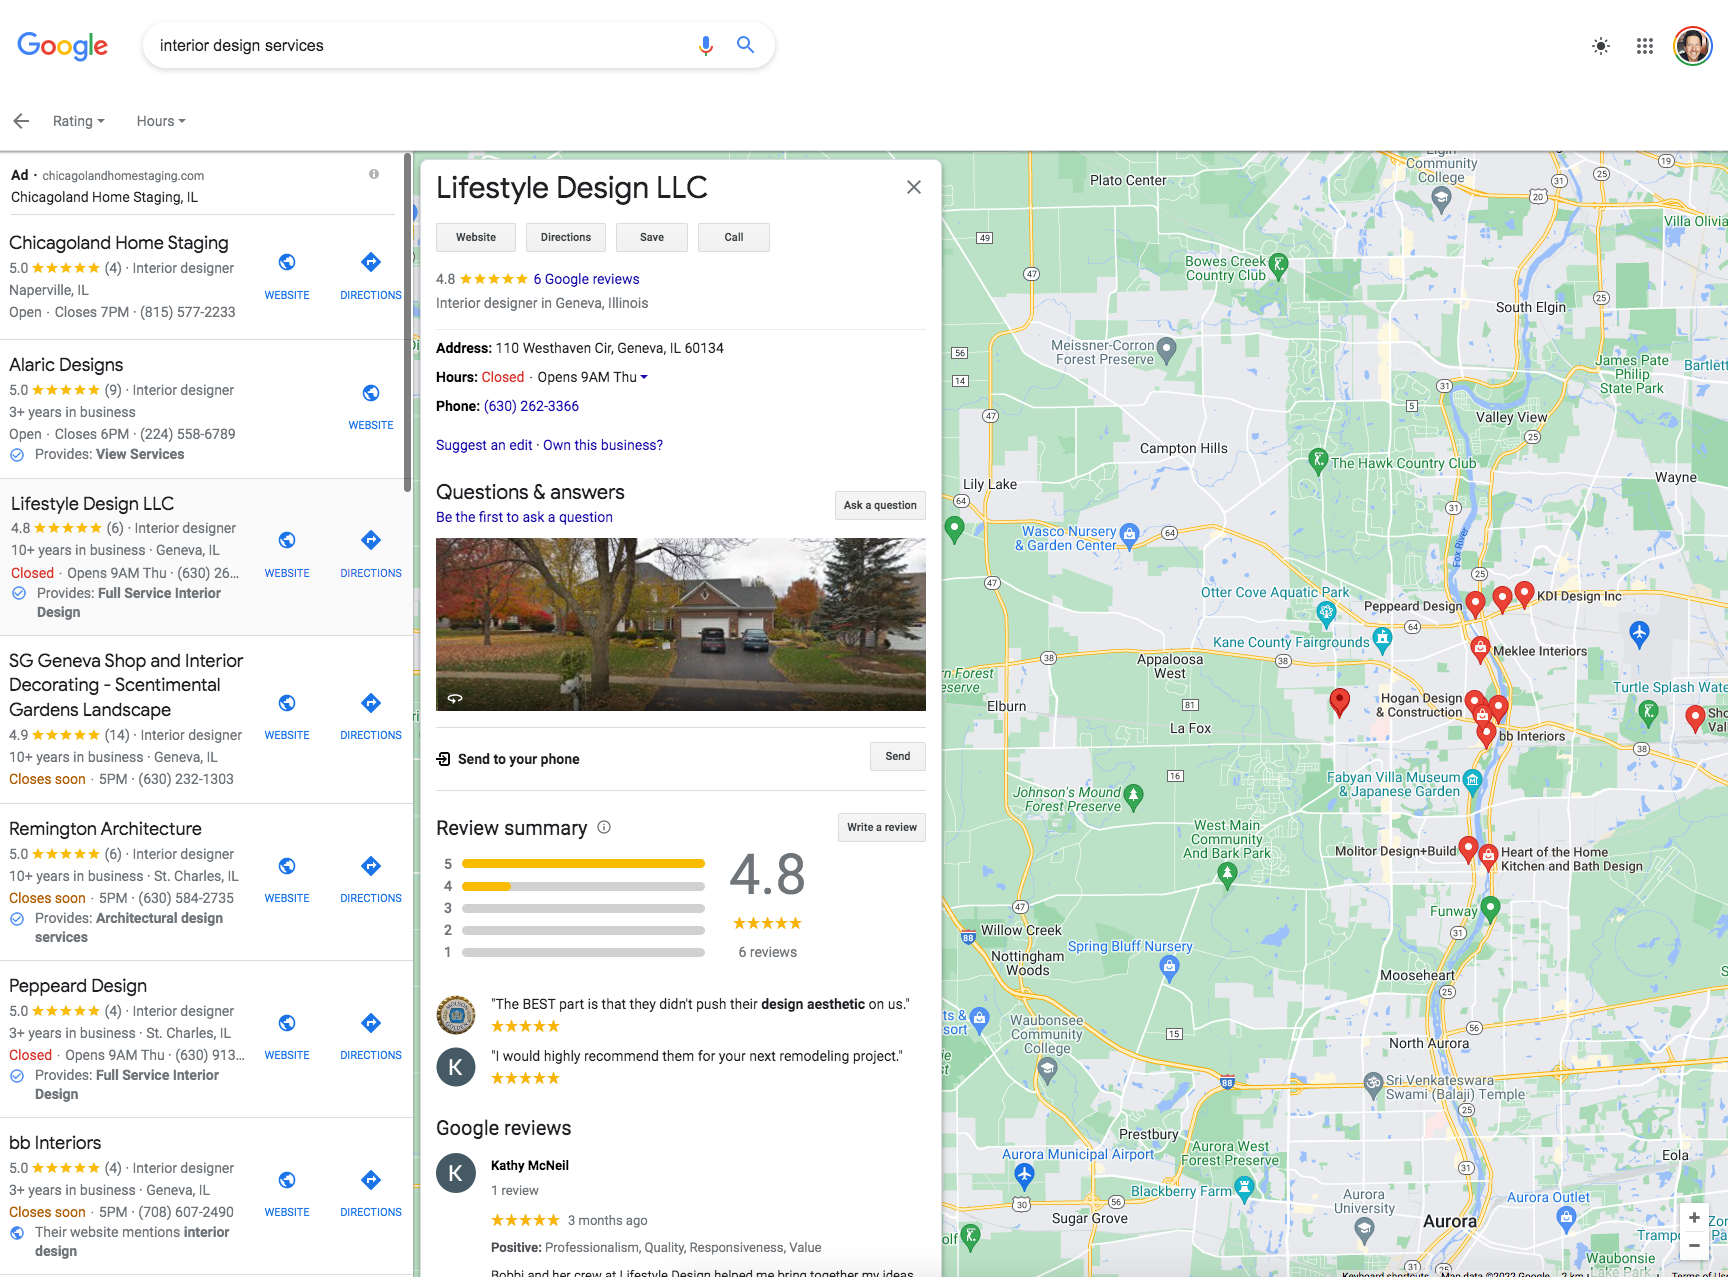The image size is (1728, 1277).
Task: Open Remington Architecture website icon
Action: [x=287, y=866]
